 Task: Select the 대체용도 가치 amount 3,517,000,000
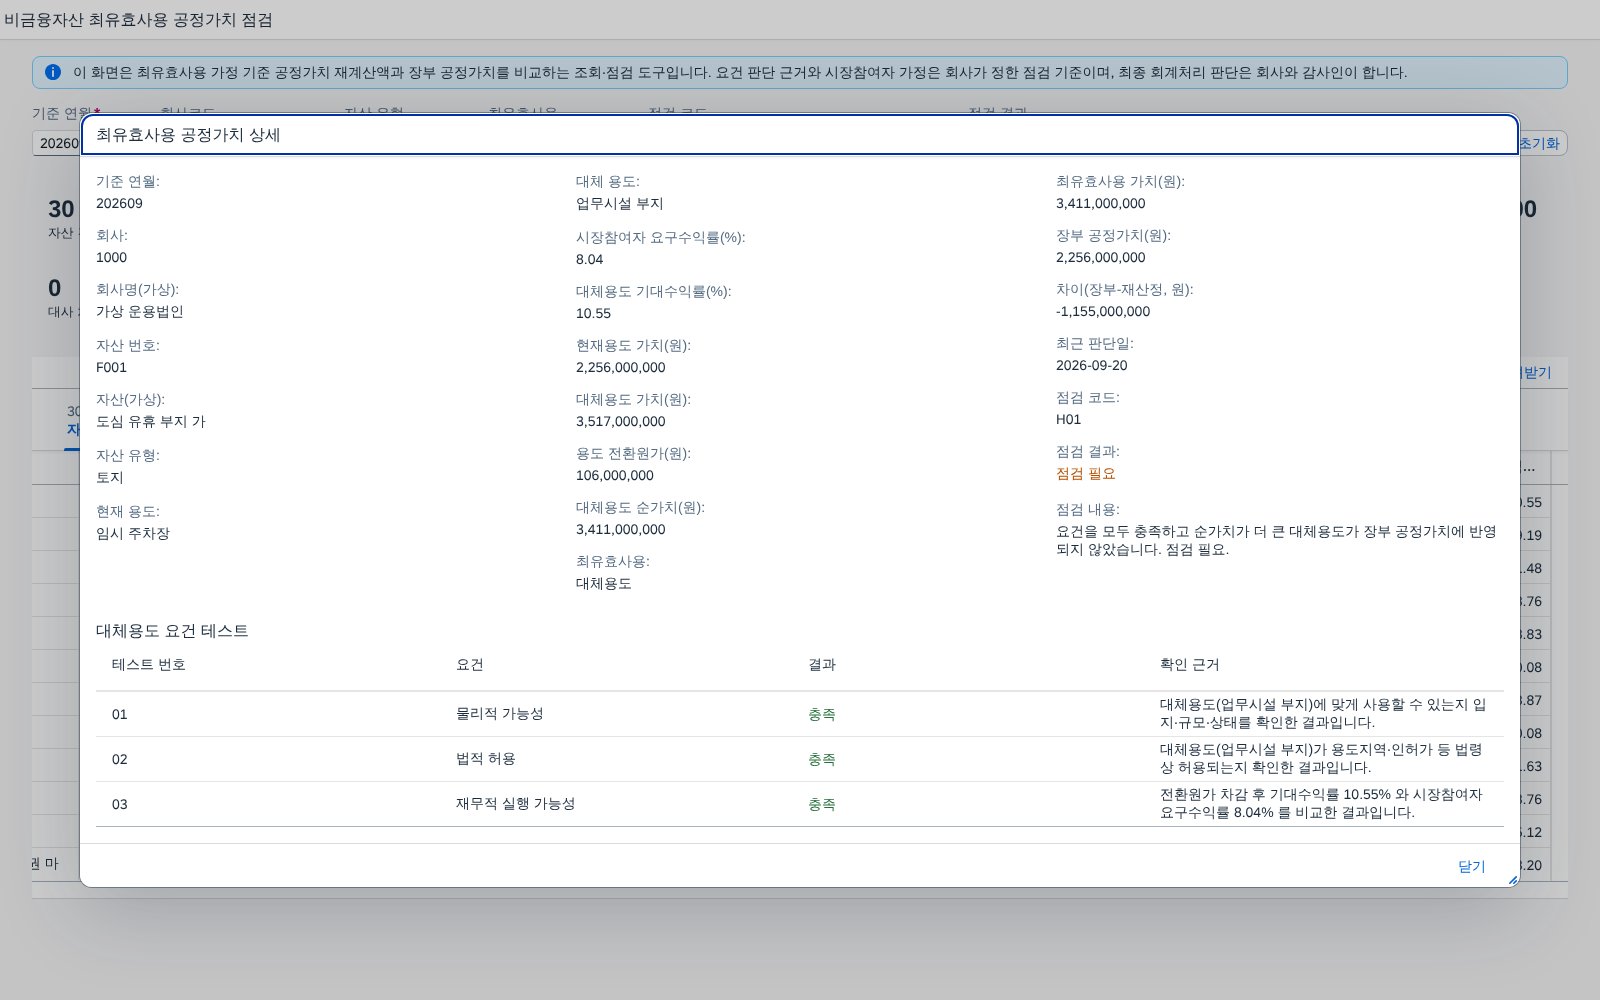coord(621,421)
